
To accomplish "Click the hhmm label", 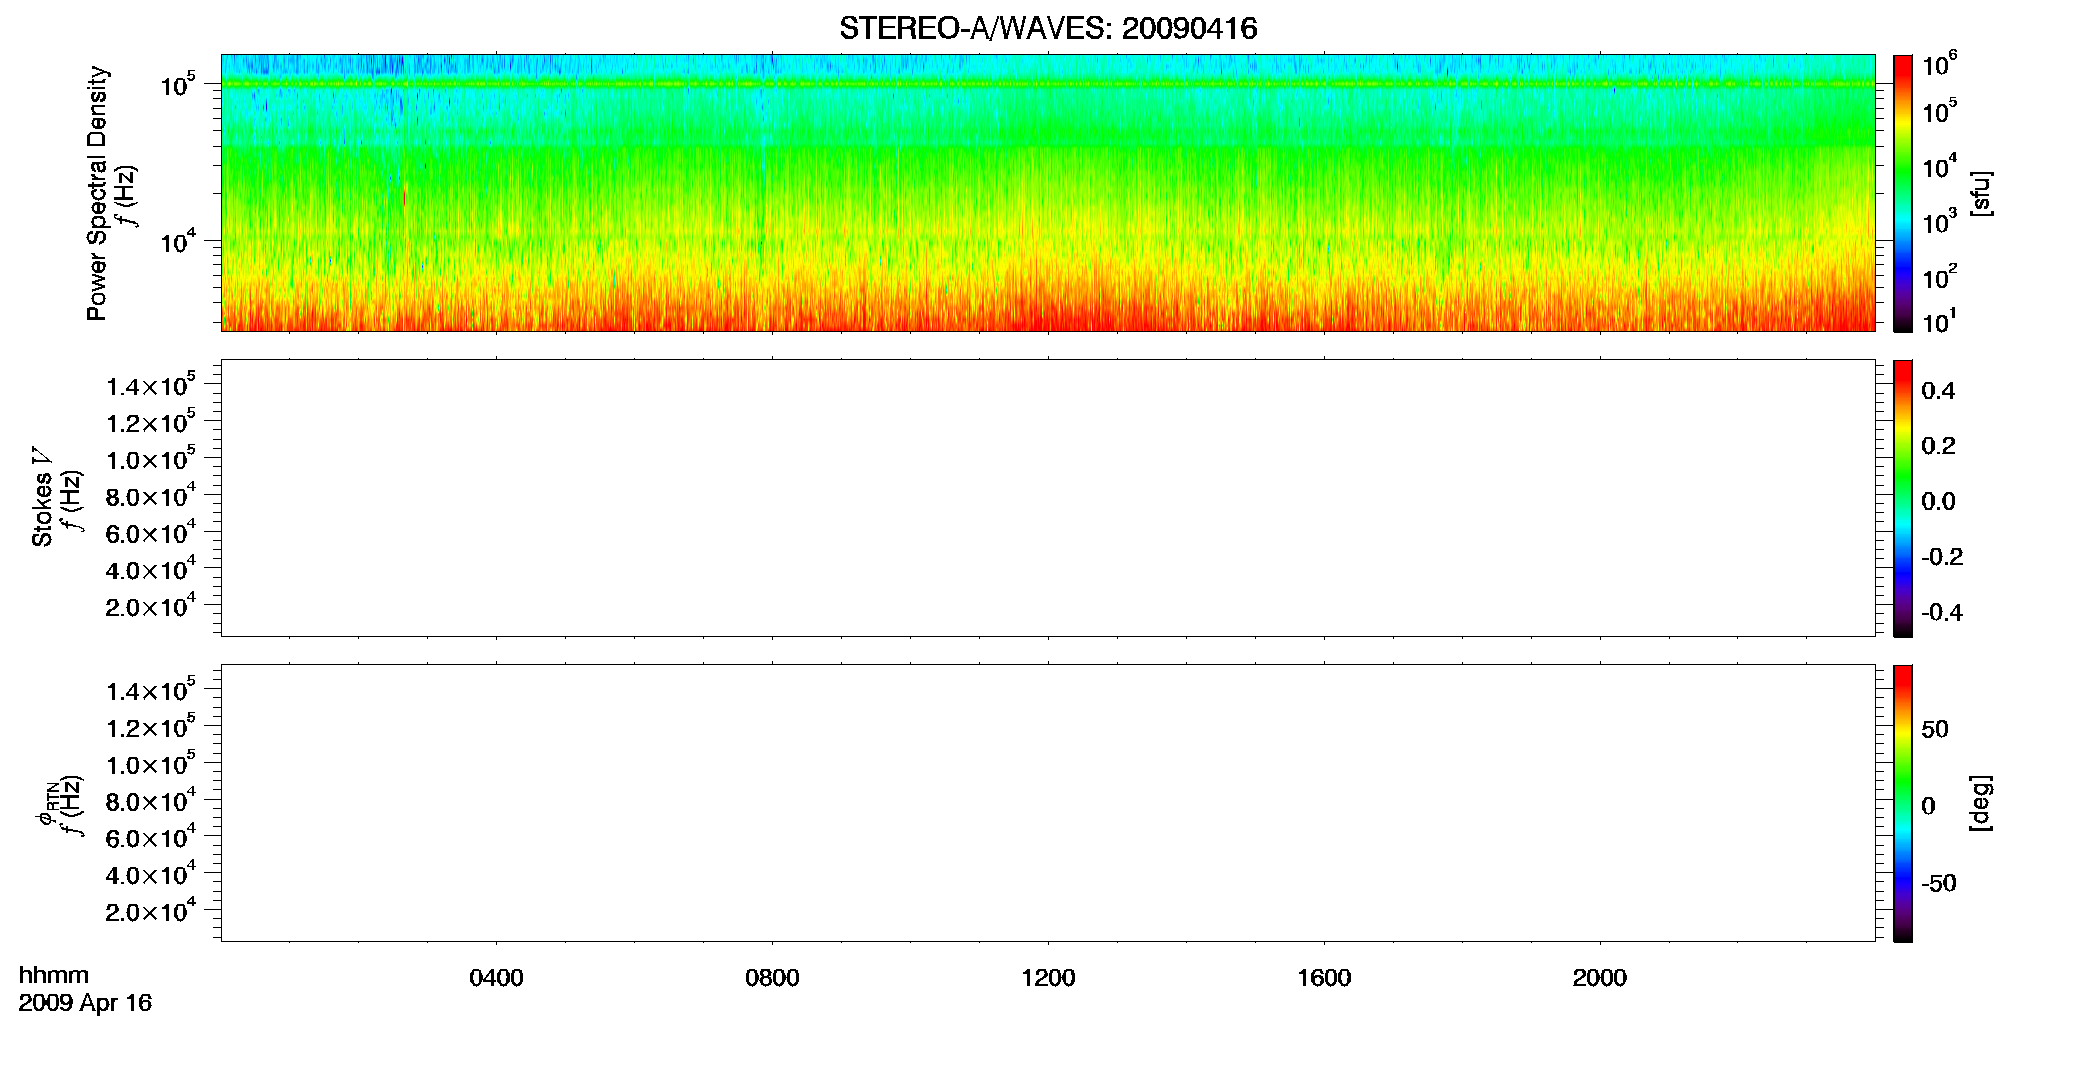I will (54, 975).
